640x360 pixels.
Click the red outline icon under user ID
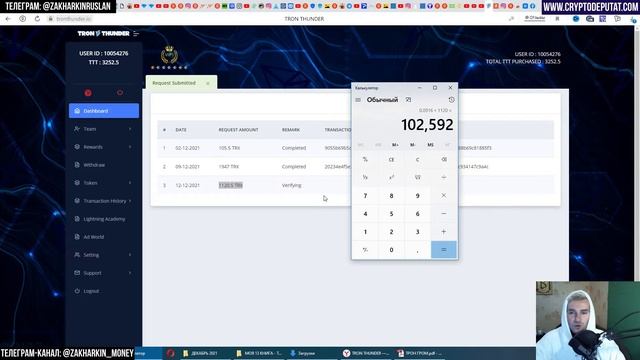[x=120, y=93]
